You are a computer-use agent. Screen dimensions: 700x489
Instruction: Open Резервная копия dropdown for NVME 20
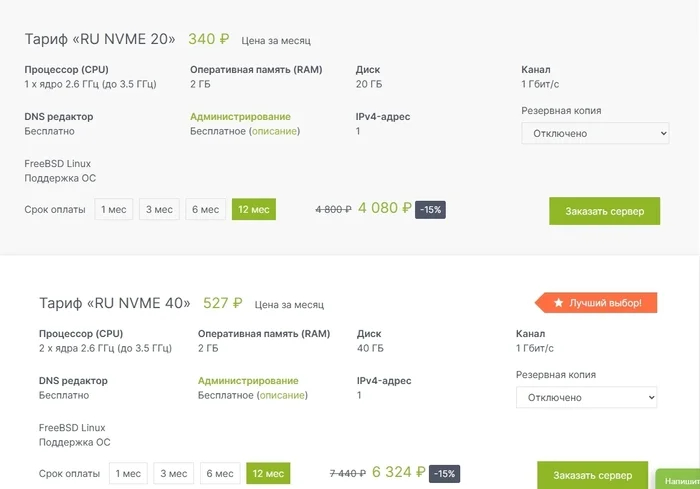tap(595, 133)
